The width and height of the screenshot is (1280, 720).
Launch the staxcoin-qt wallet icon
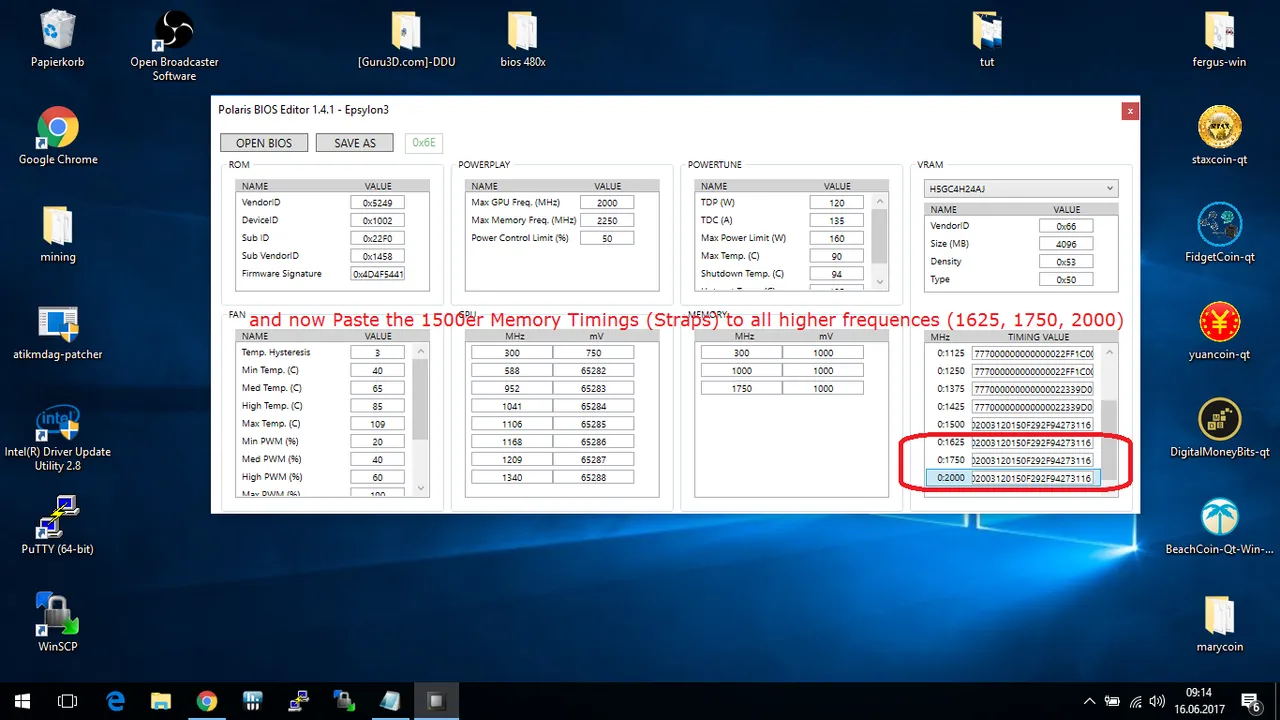[1219, 136]
